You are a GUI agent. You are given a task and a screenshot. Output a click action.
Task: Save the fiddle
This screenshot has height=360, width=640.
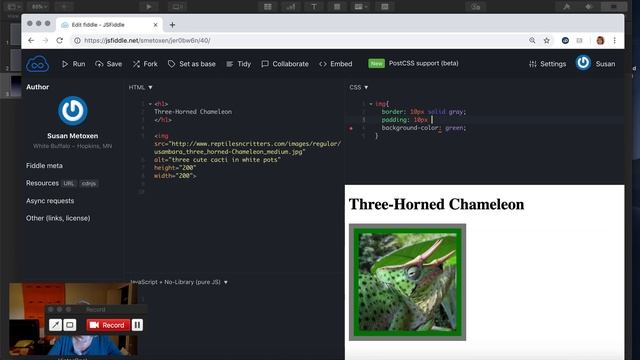[109, 64]
